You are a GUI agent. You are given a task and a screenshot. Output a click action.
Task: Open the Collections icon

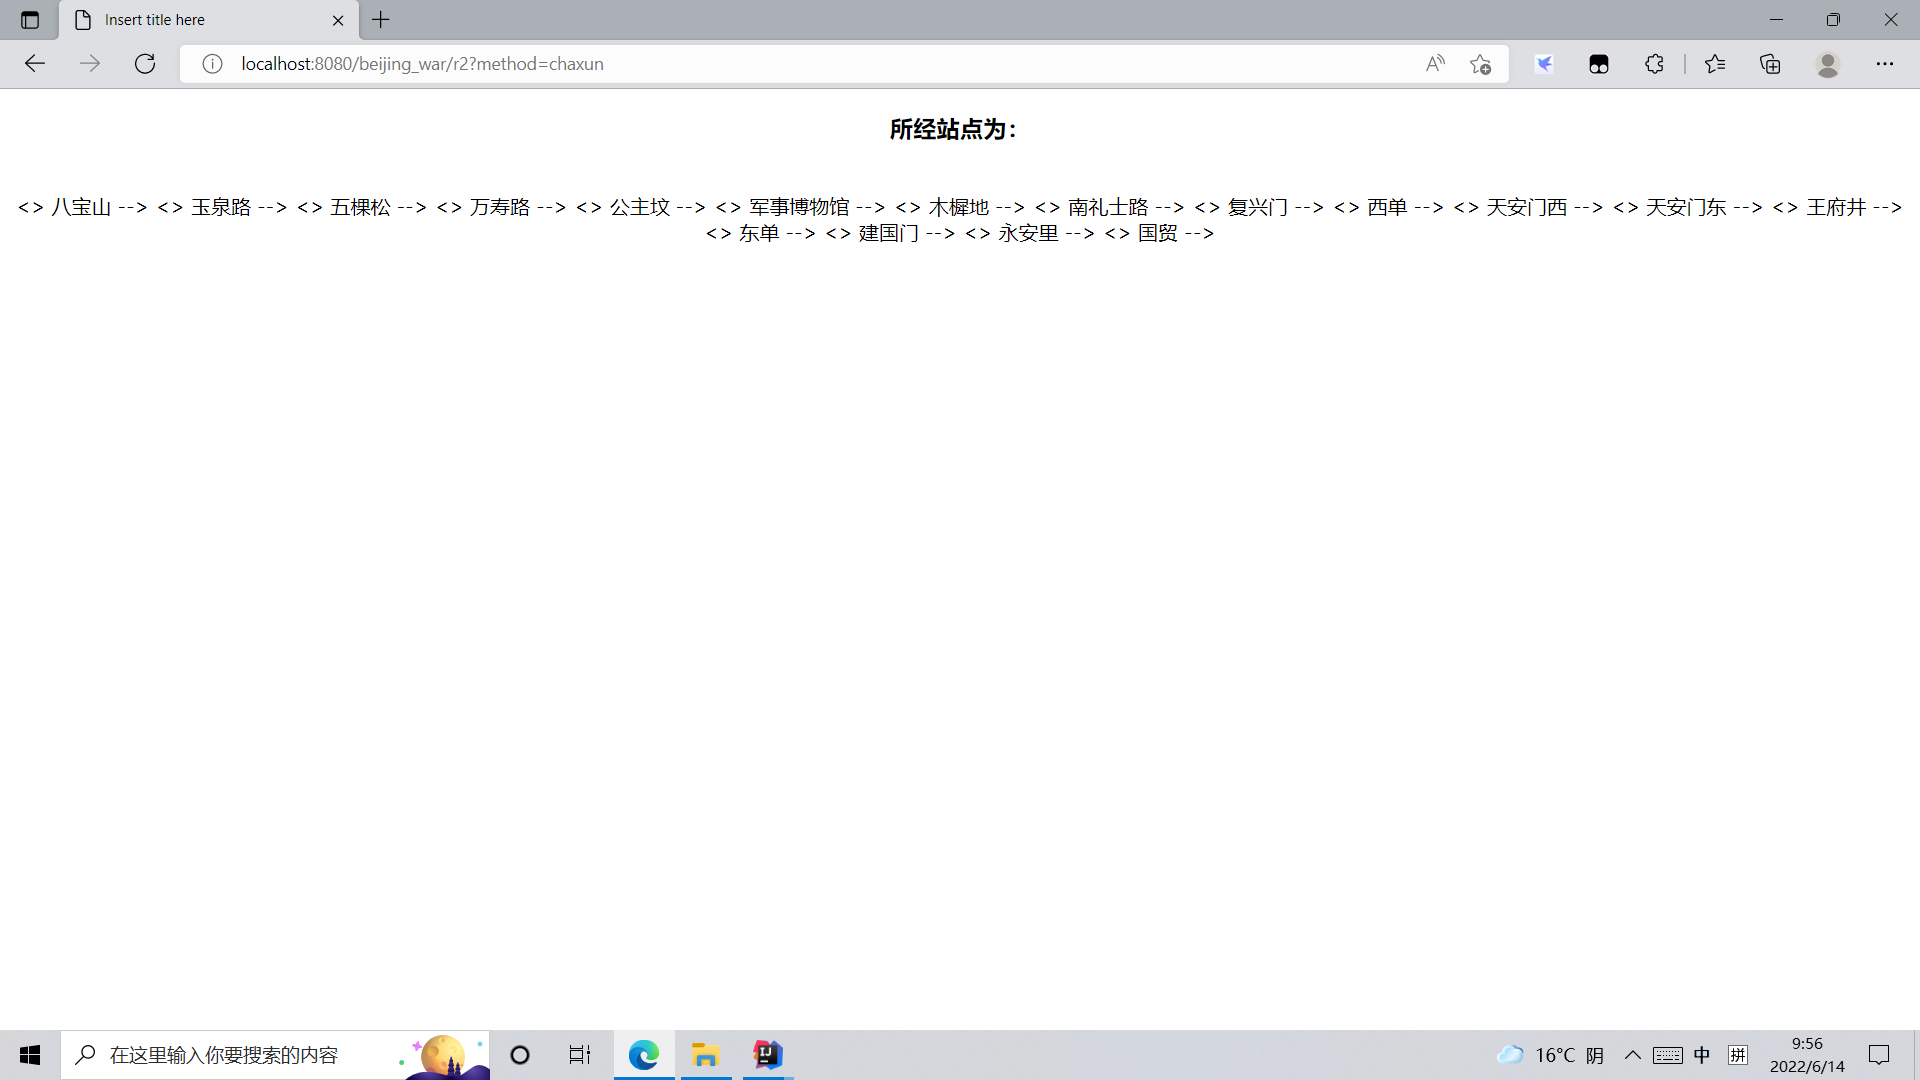(1770, 64)
